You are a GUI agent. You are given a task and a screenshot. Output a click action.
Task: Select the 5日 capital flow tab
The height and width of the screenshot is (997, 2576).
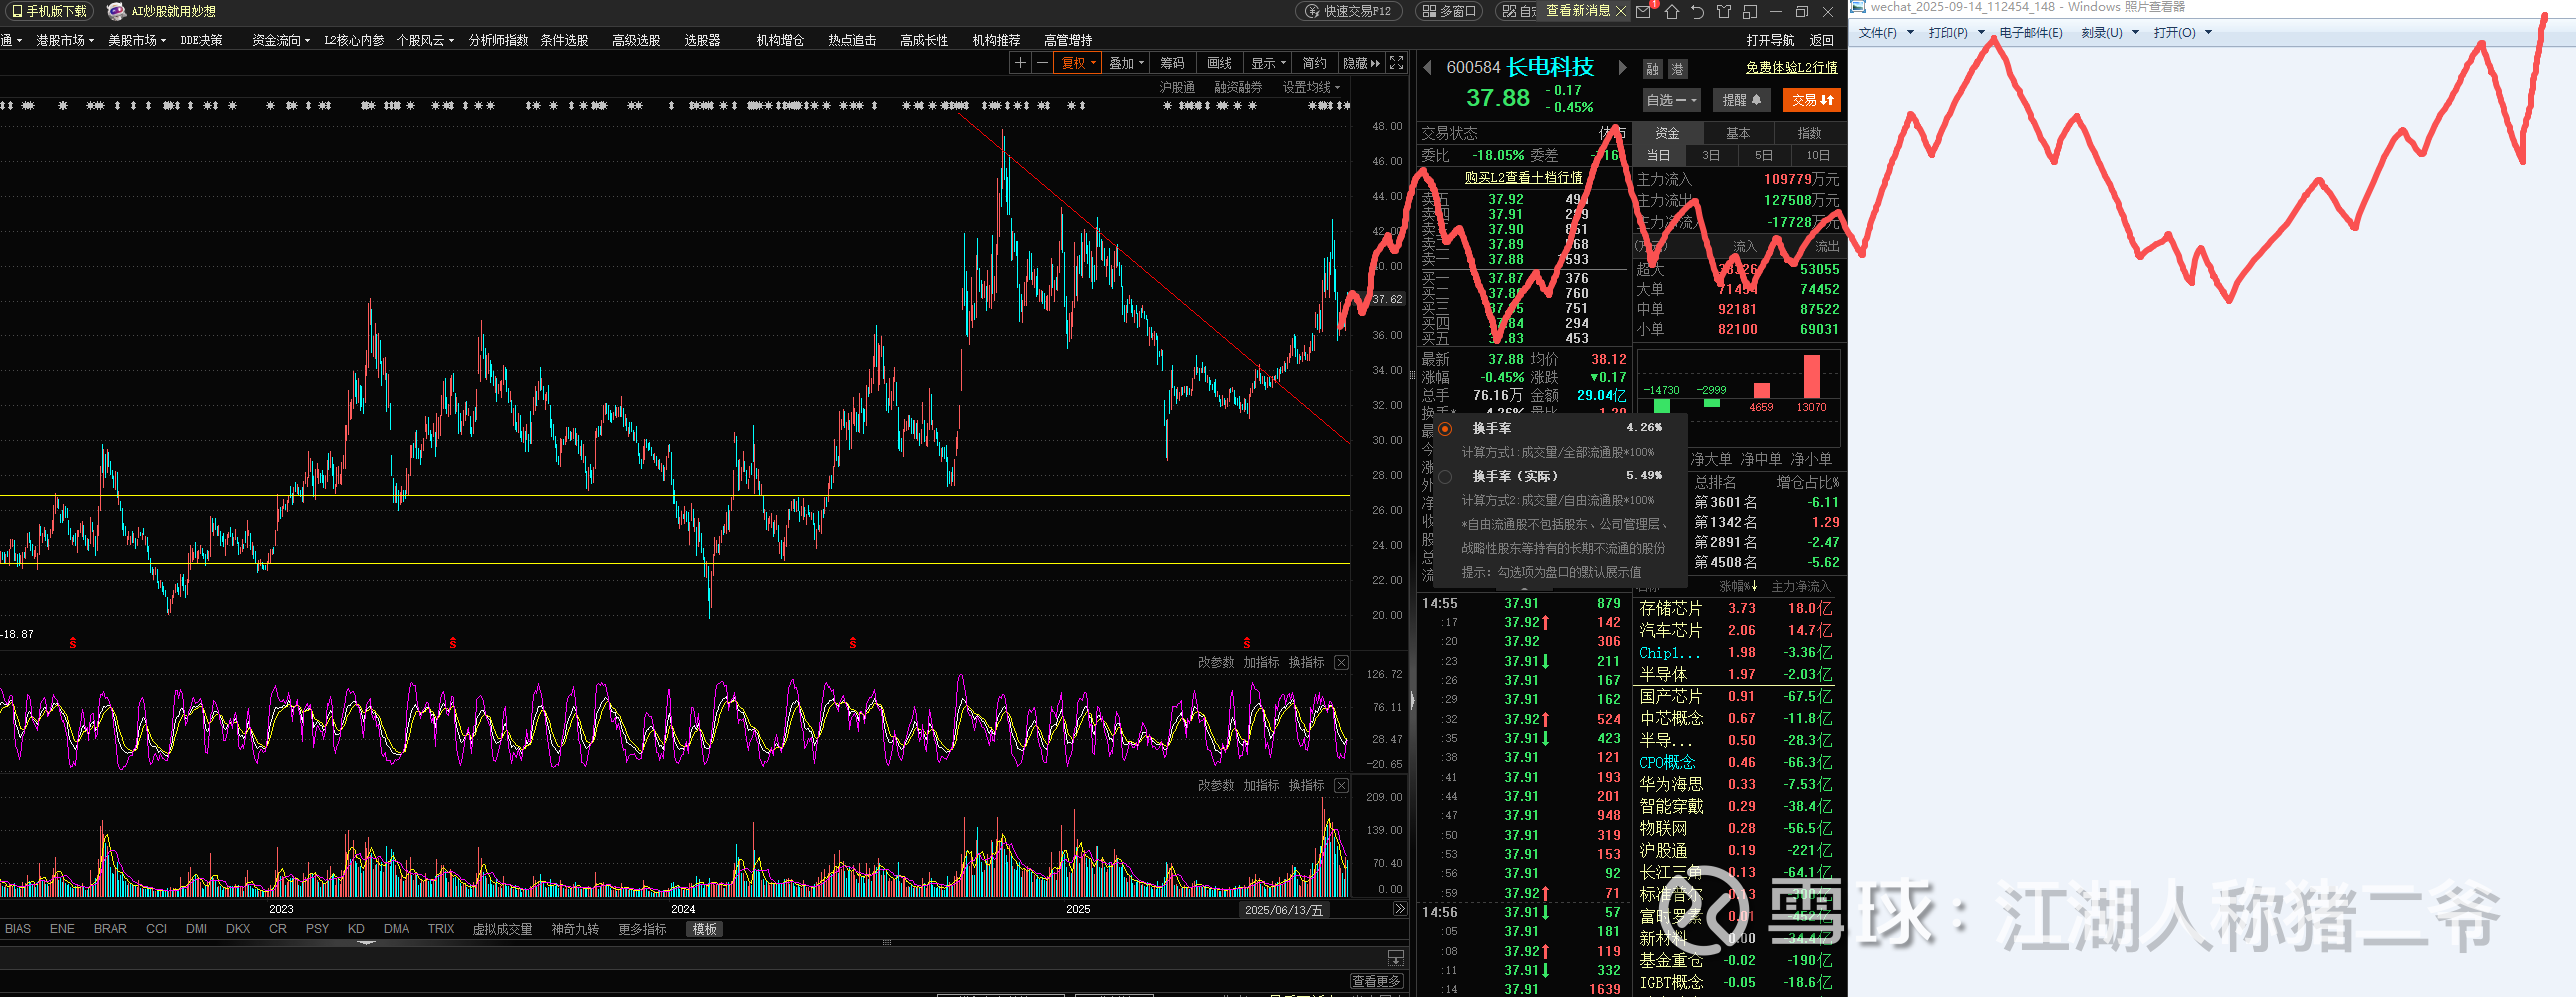[1764, 156]
